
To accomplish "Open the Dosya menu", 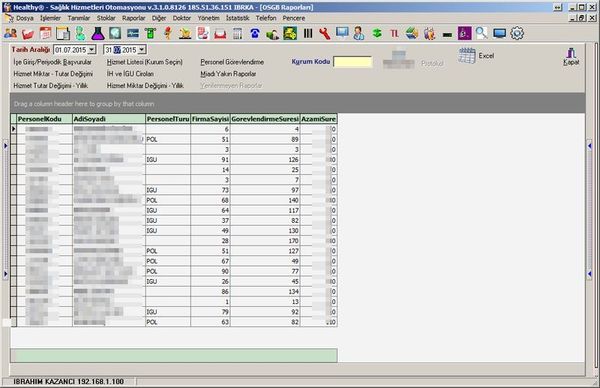I will pyautogui.click(x=25, y=18).
